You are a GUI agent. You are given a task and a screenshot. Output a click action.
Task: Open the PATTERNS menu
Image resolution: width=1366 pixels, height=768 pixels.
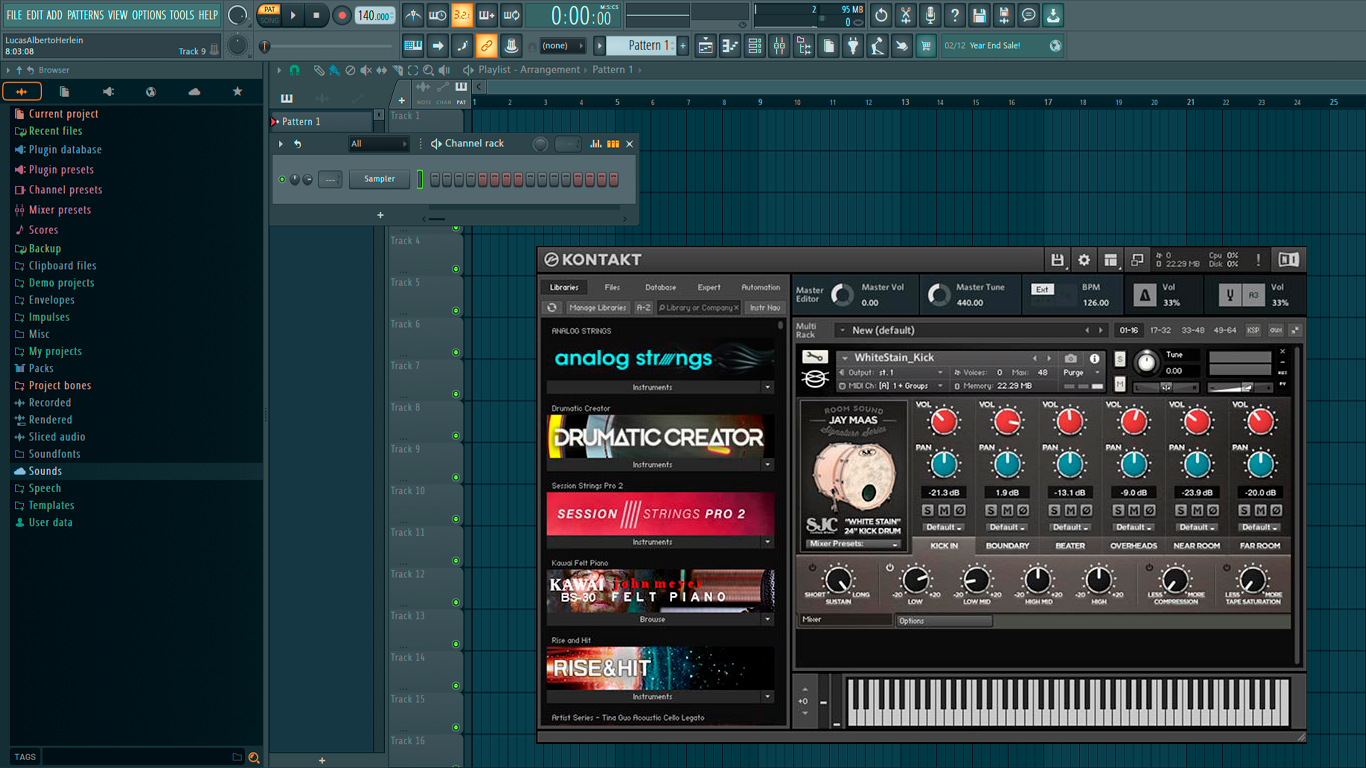(85, 15)
